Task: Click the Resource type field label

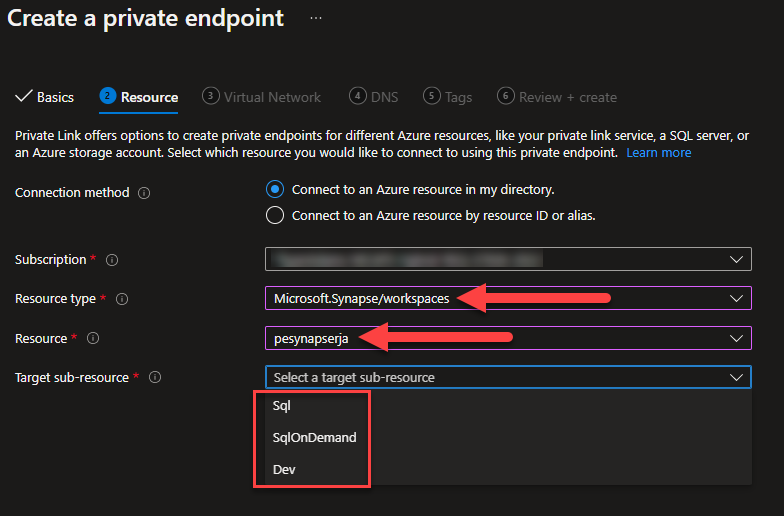Action: 55,298
